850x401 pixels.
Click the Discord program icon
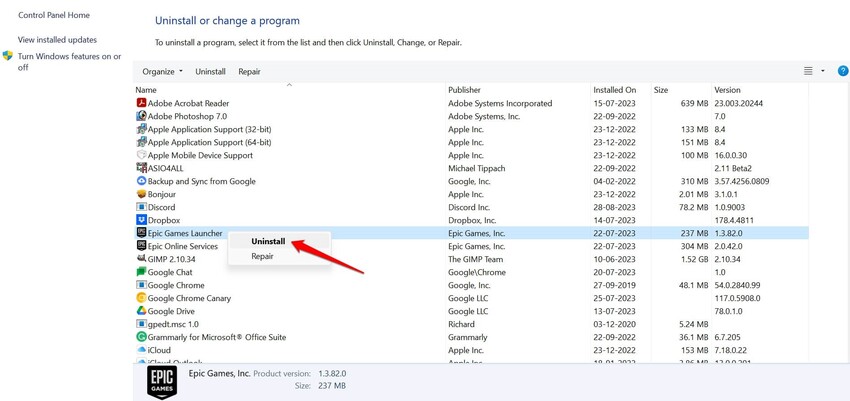[141, 207]
